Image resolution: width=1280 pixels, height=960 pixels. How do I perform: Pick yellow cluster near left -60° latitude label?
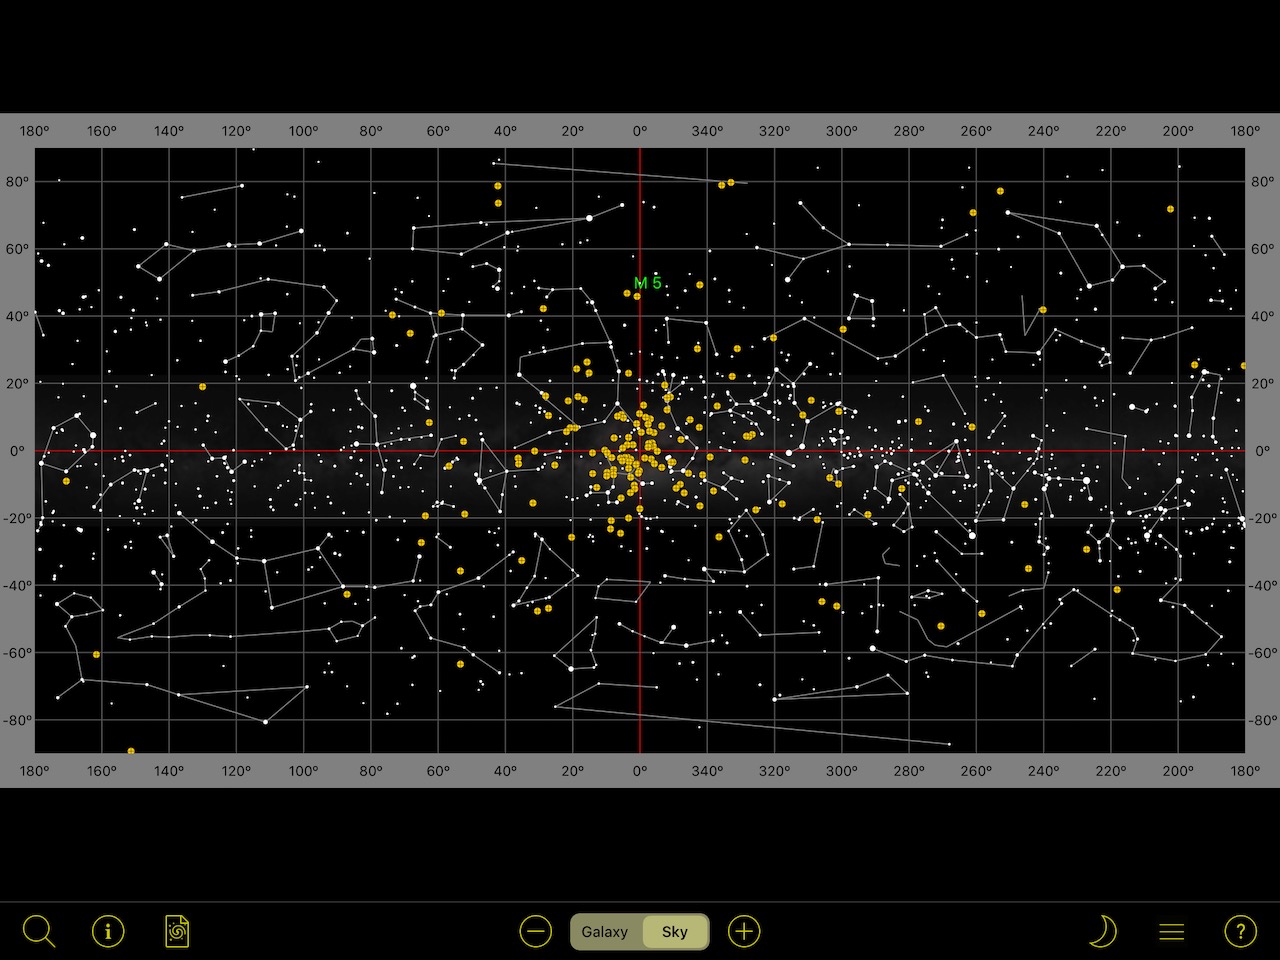[97, 654]
